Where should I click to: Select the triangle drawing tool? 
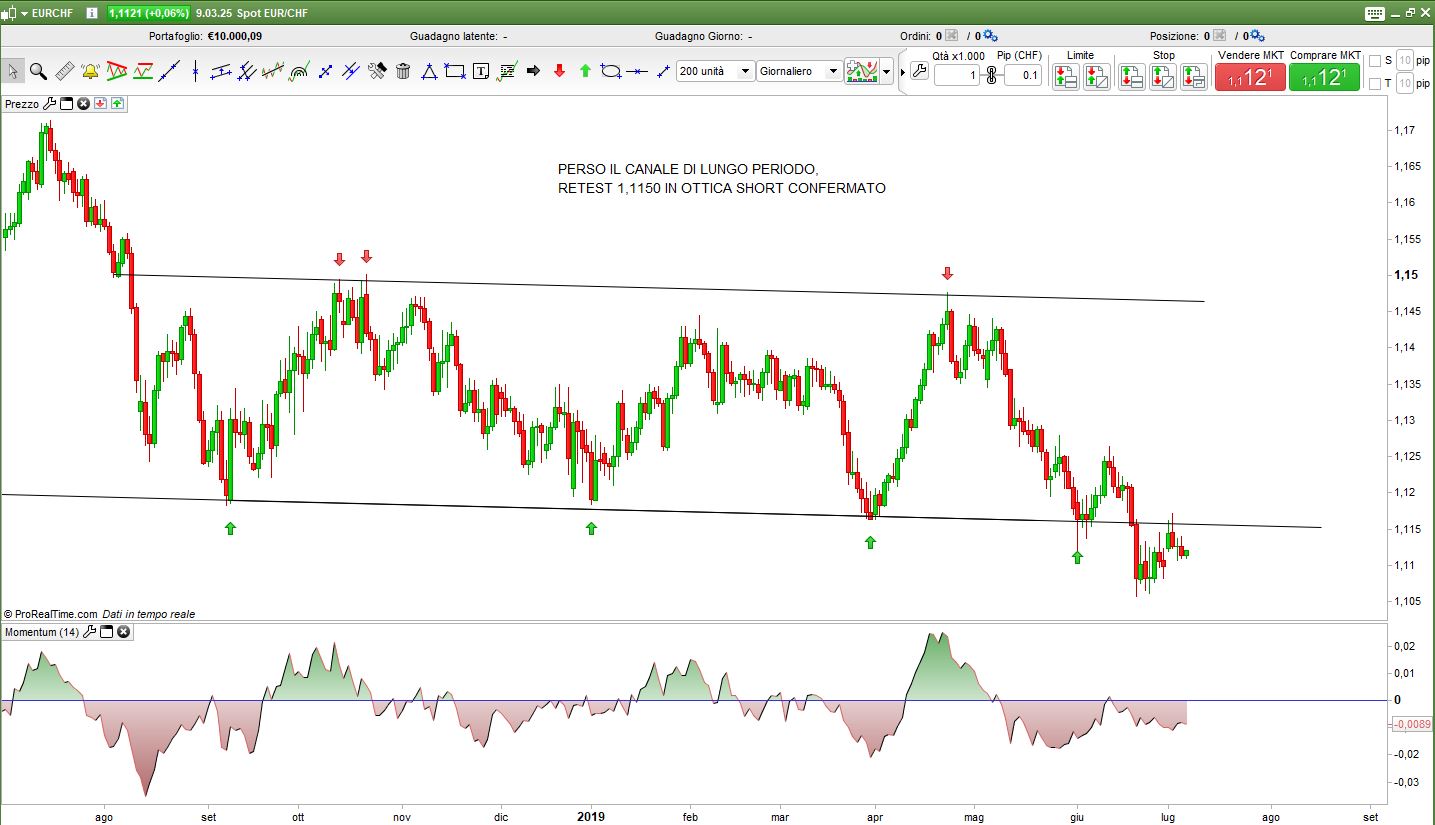click(429, 71)
